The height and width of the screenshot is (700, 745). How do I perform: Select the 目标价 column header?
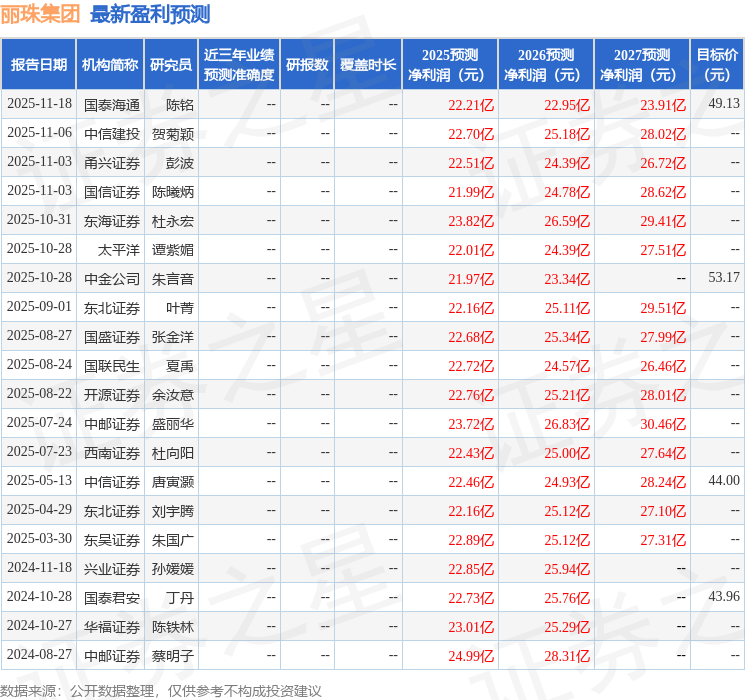(717, 65)
